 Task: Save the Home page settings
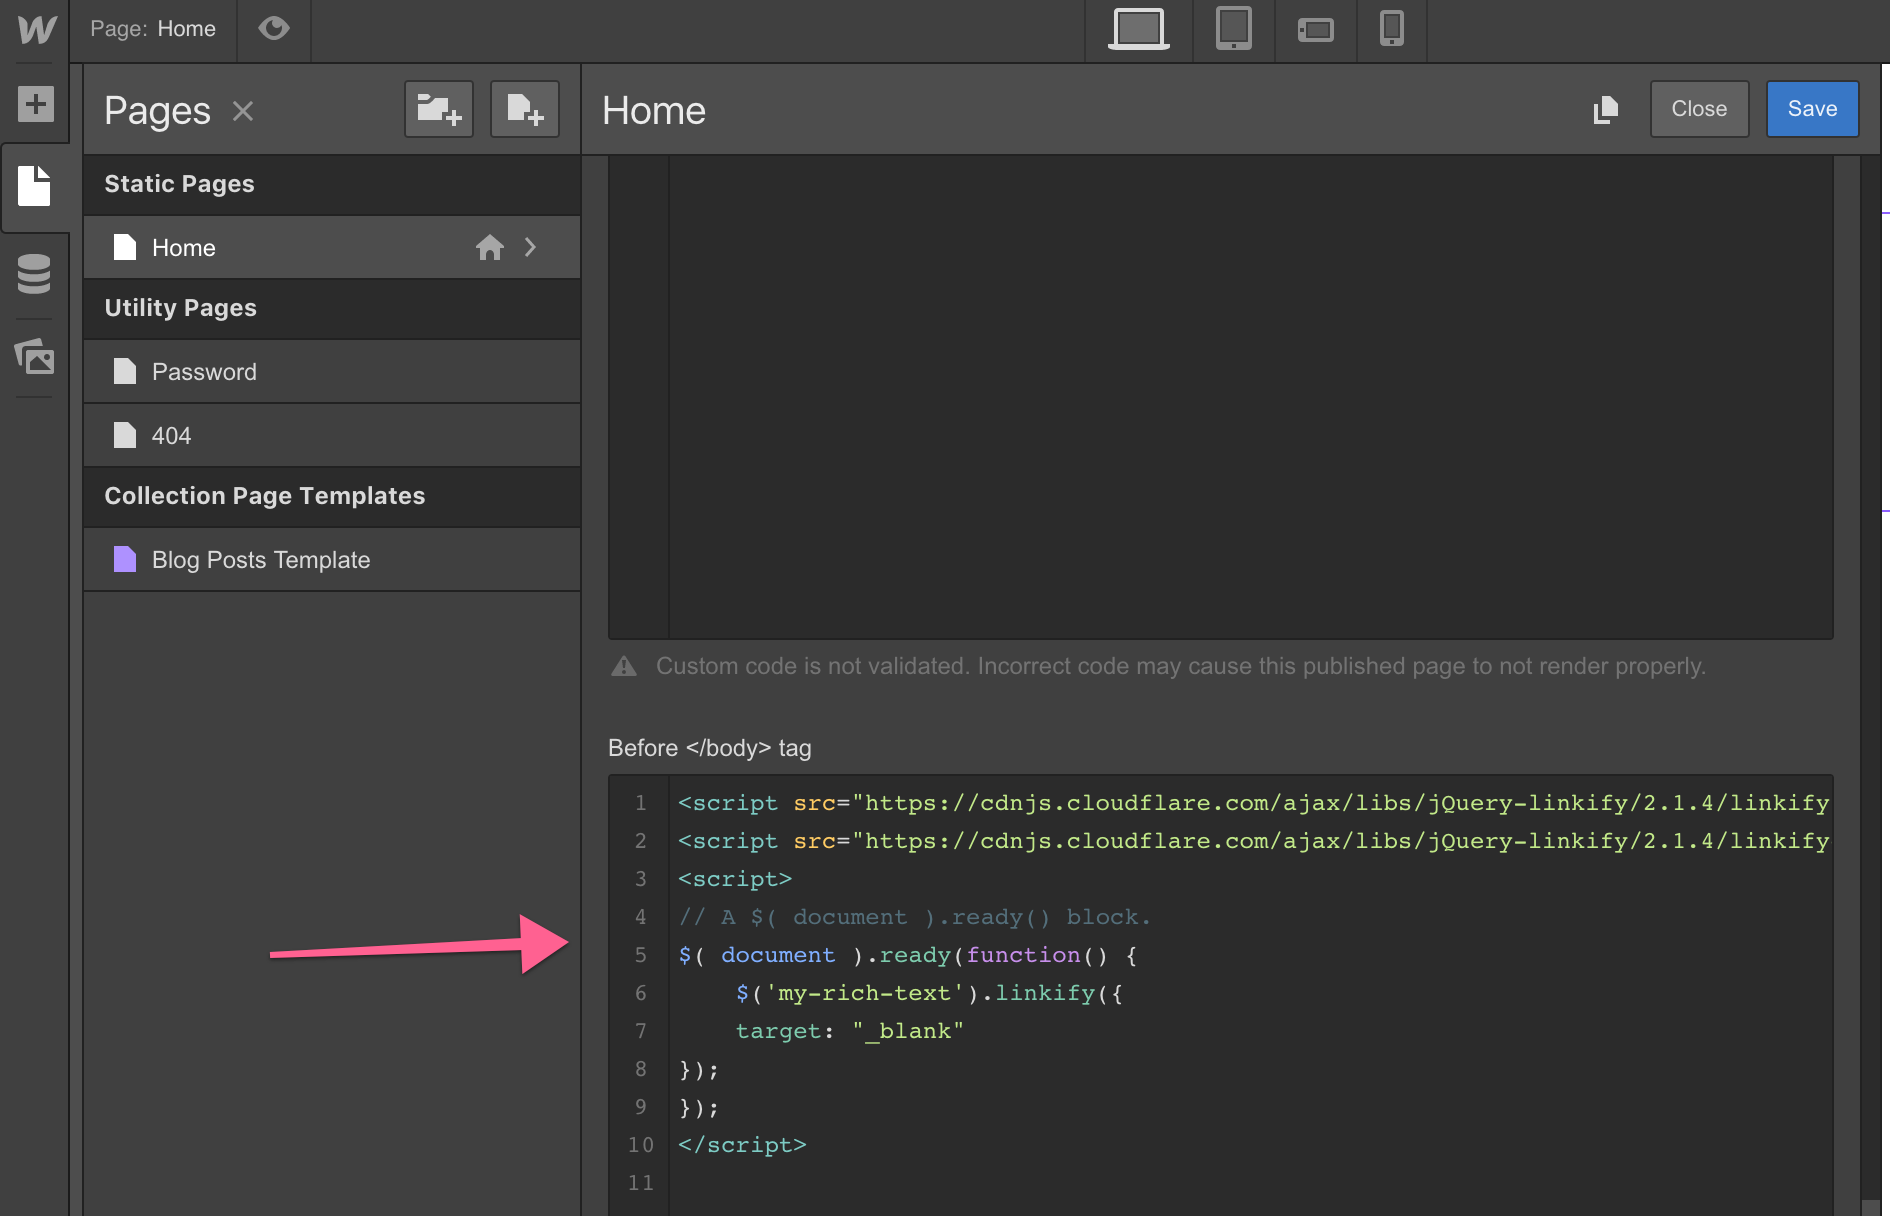(1811, 109)
